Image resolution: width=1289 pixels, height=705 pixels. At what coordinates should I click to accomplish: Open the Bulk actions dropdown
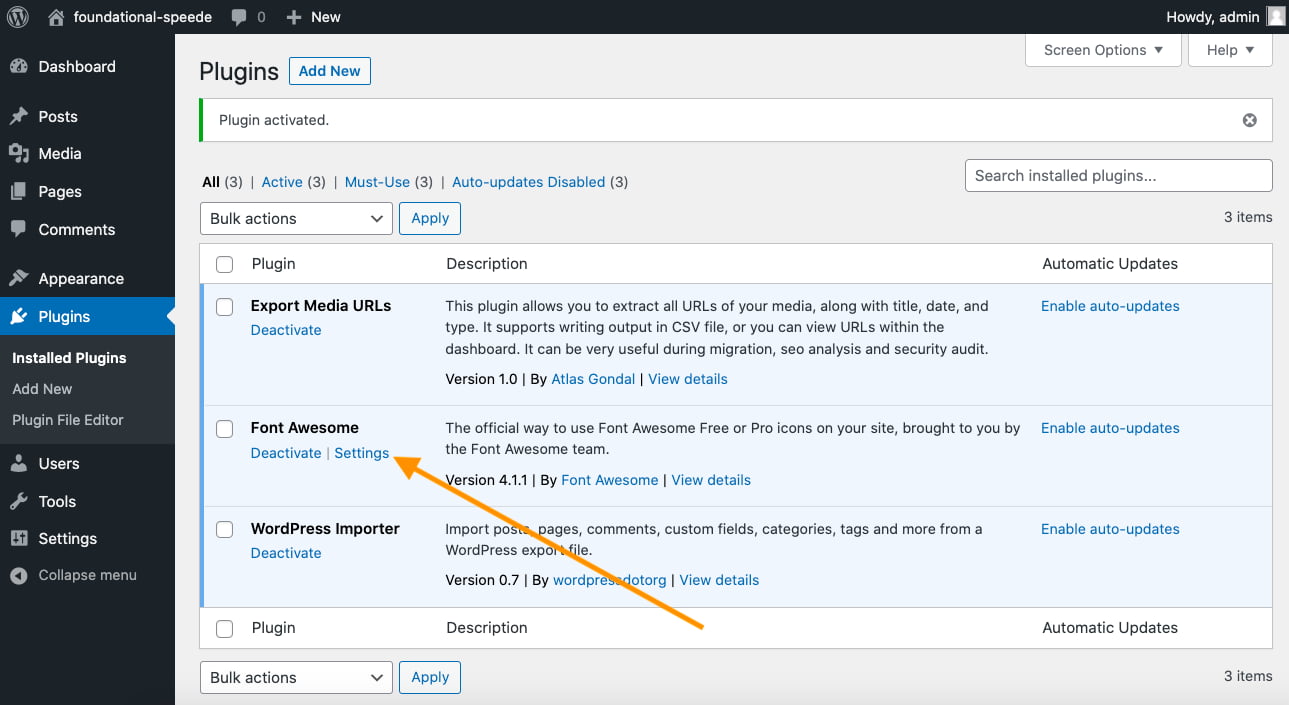[296, 218]
